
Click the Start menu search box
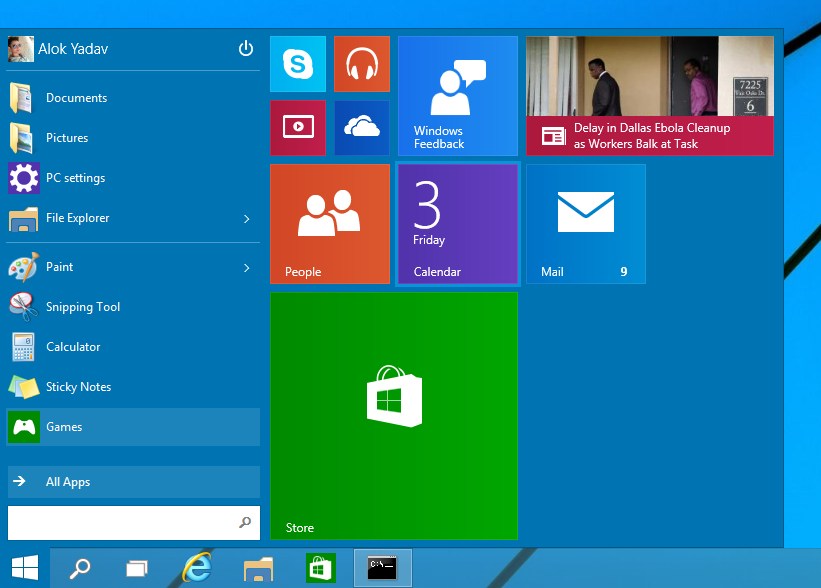[x=122, y=522]
